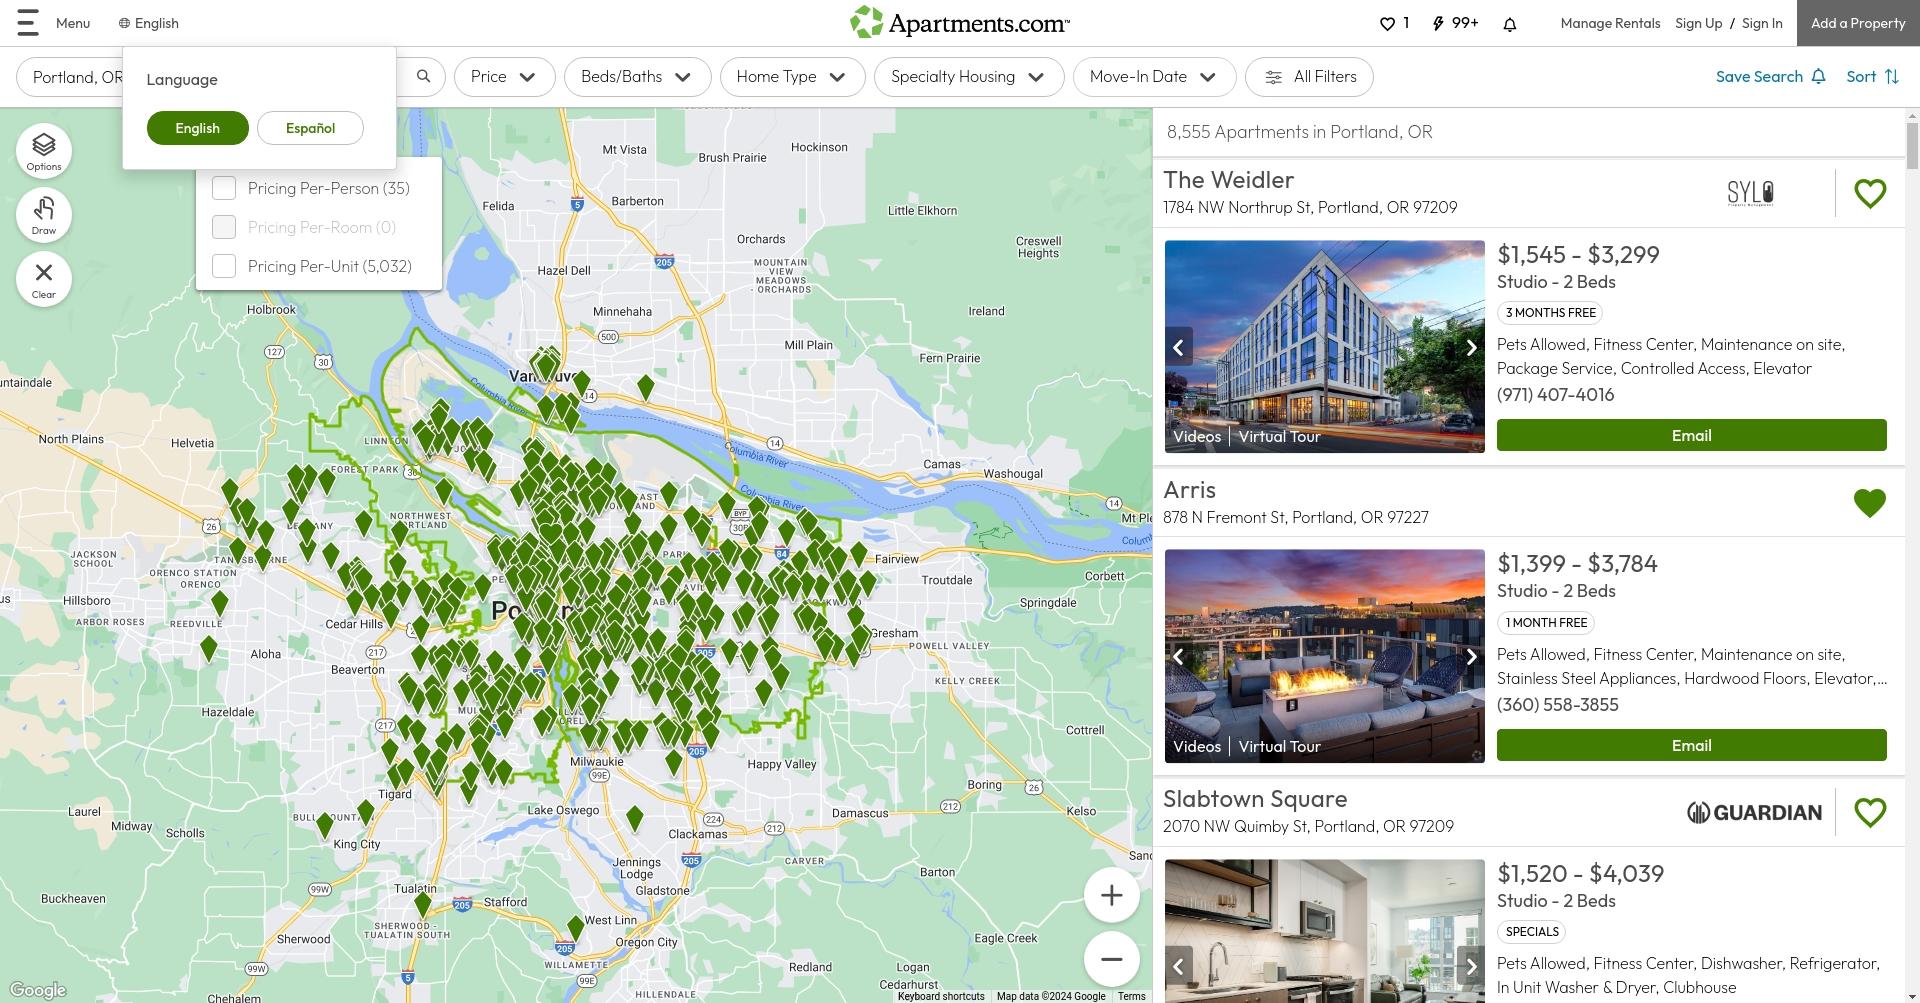Click the search magnifier icon
The width and height of the screenshot is (1920, 1003).
[x=424, y=76]
